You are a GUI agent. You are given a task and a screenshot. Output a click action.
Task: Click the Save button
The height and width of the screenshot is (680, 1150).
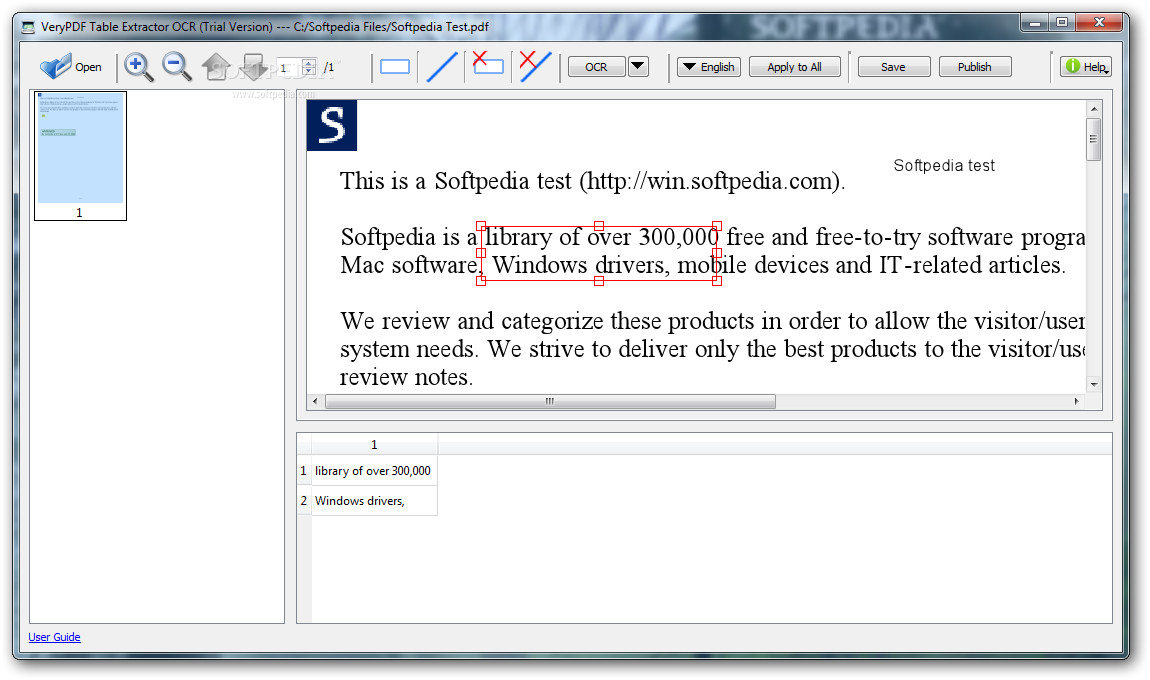pyautogui.click(x=893, y=67)
